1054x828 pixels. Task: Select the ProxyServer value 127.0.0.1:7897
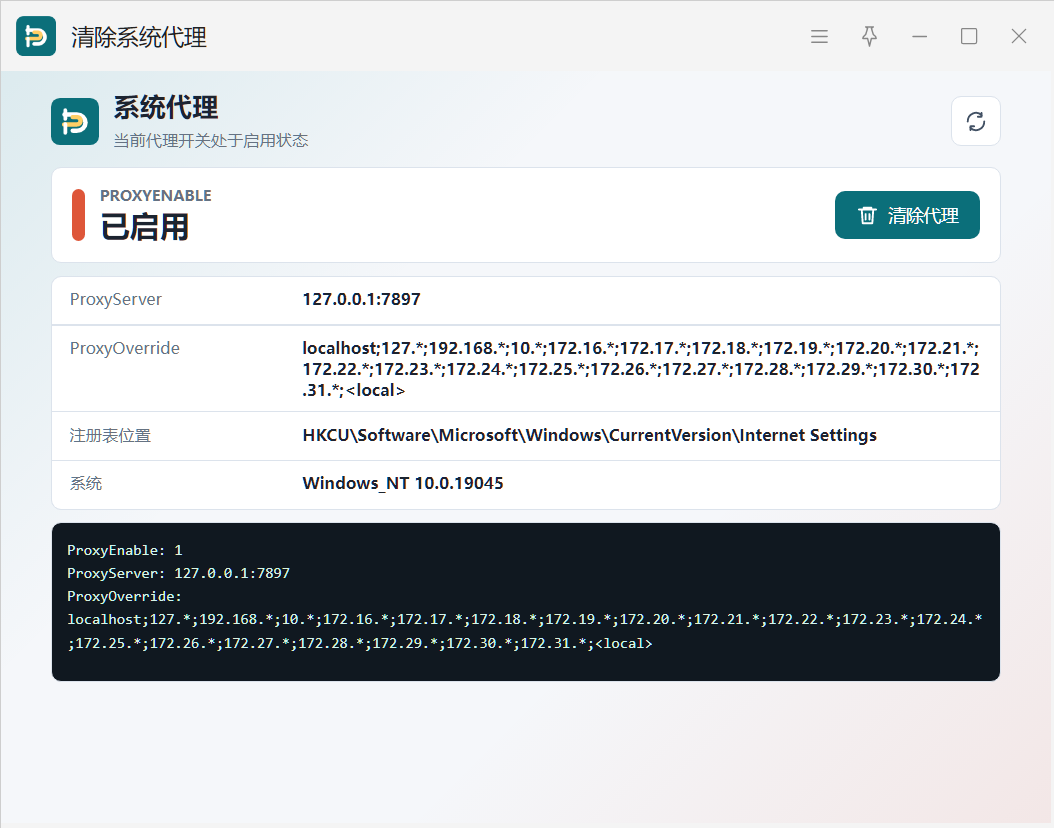[361, 299]
